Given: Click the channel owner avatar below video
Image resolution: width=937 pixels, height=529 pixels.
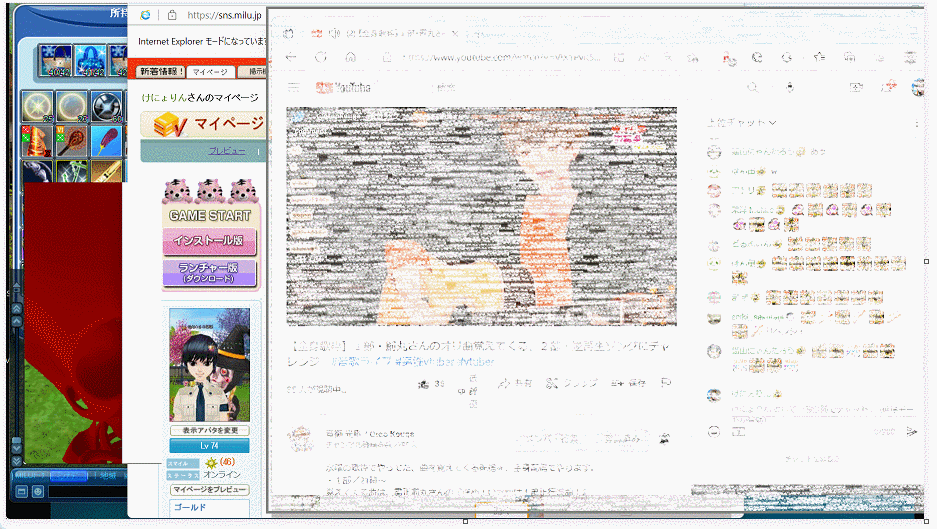Looking at the screenshot, I should [x=301, y=439].
